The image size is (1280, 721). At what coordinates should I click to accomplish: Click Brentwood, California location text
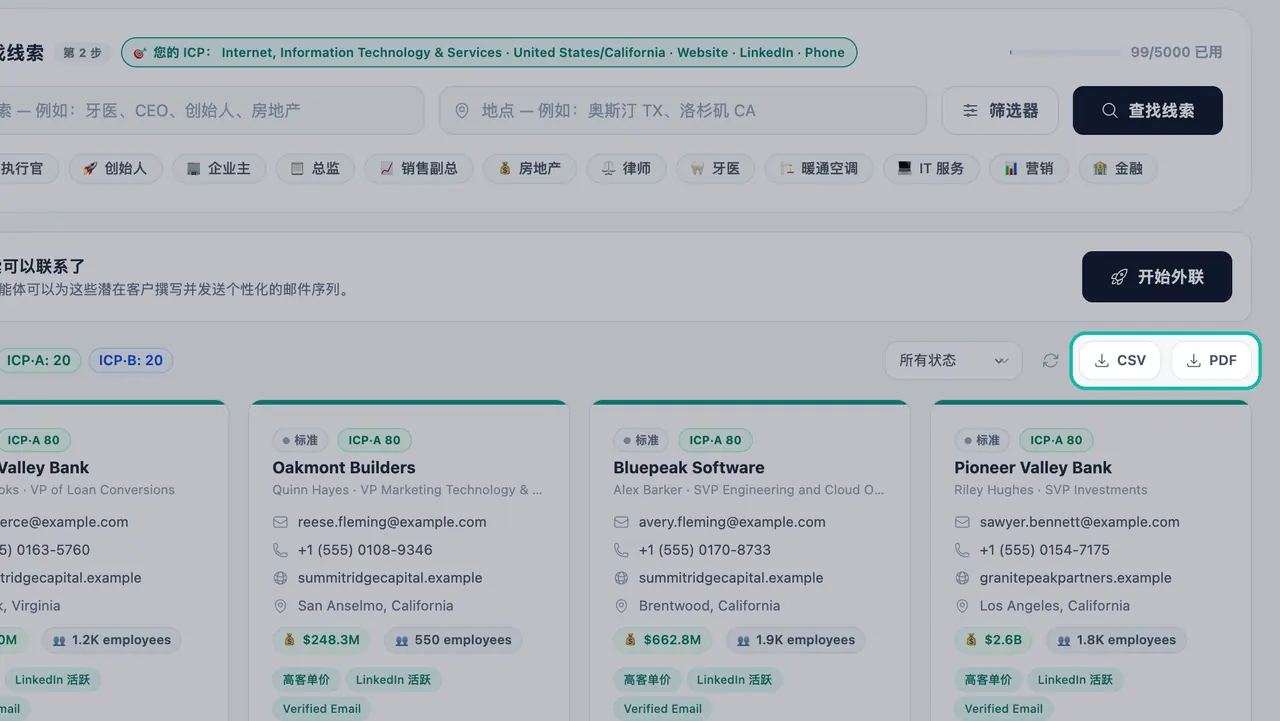709,606
